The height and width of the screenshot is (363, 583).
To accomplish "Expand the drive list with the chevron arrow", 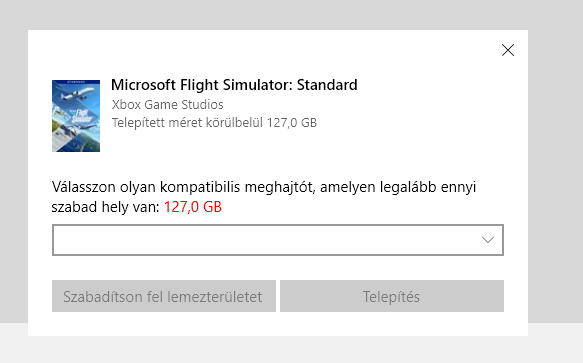I will tap(487, 240).
